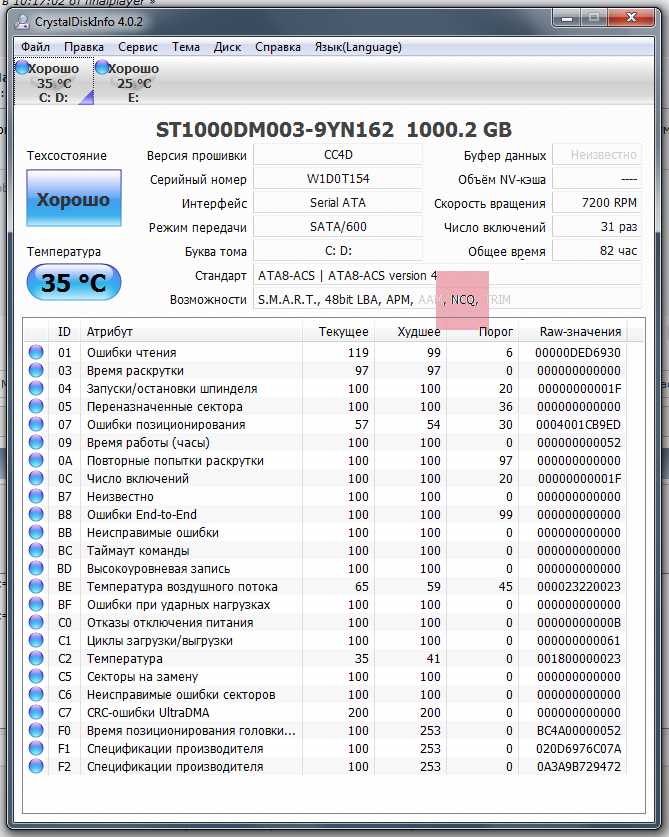669x837 pixels.
Task: Open the Язык(Language) menu
Action: [358, 47]
